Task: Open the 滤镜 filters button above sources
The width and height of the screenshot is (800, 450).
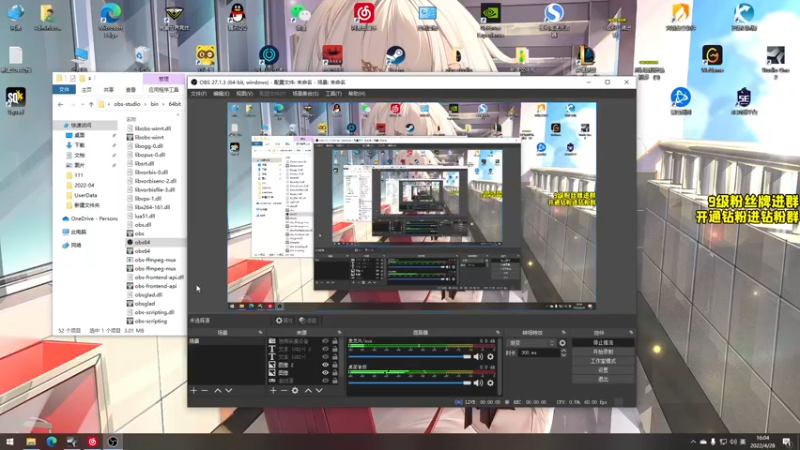Action: click(308, 320)
